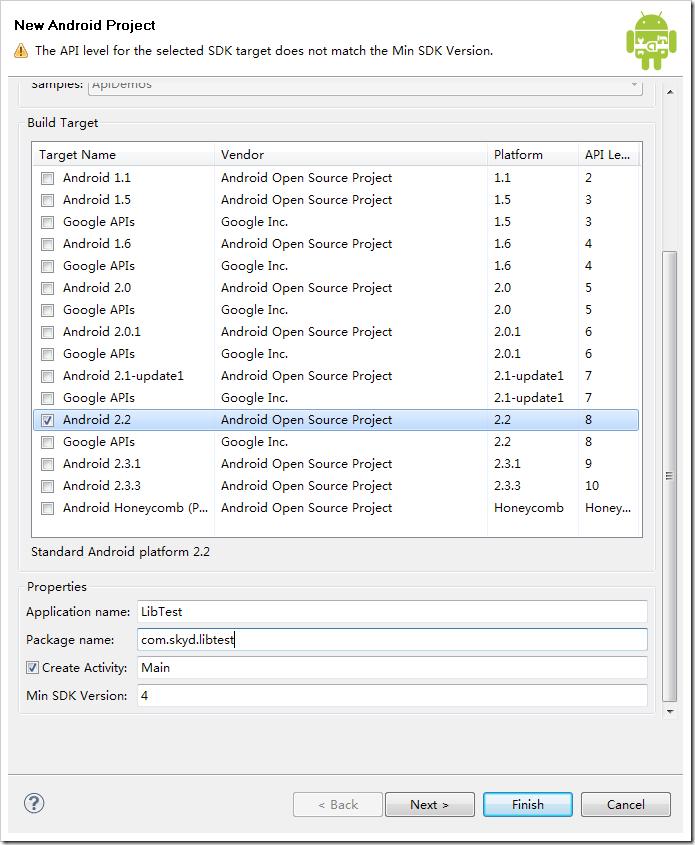Click the SDK mismatch warning message
Viewport: 695px width, 845px height.
pos(264,51)
